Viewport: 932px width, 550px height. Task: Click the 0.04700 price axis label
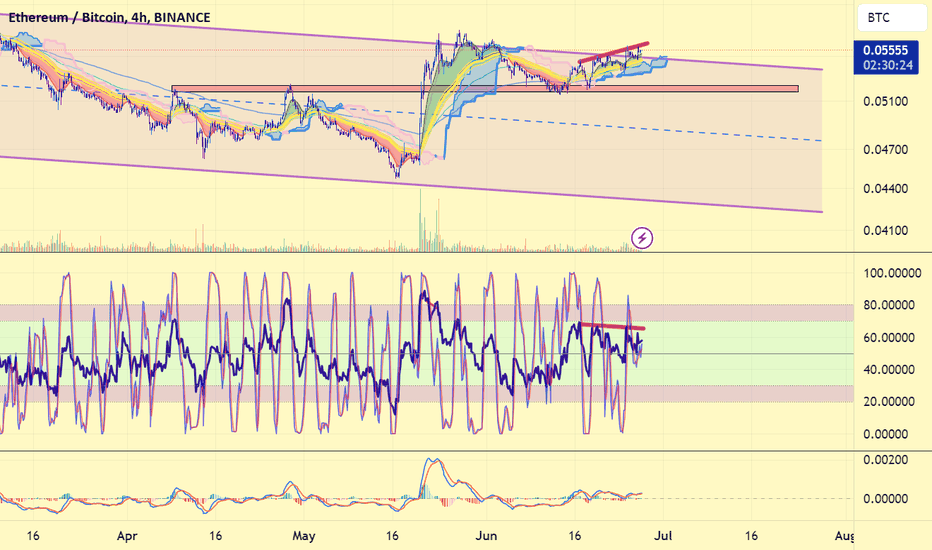tap(886, 150)
